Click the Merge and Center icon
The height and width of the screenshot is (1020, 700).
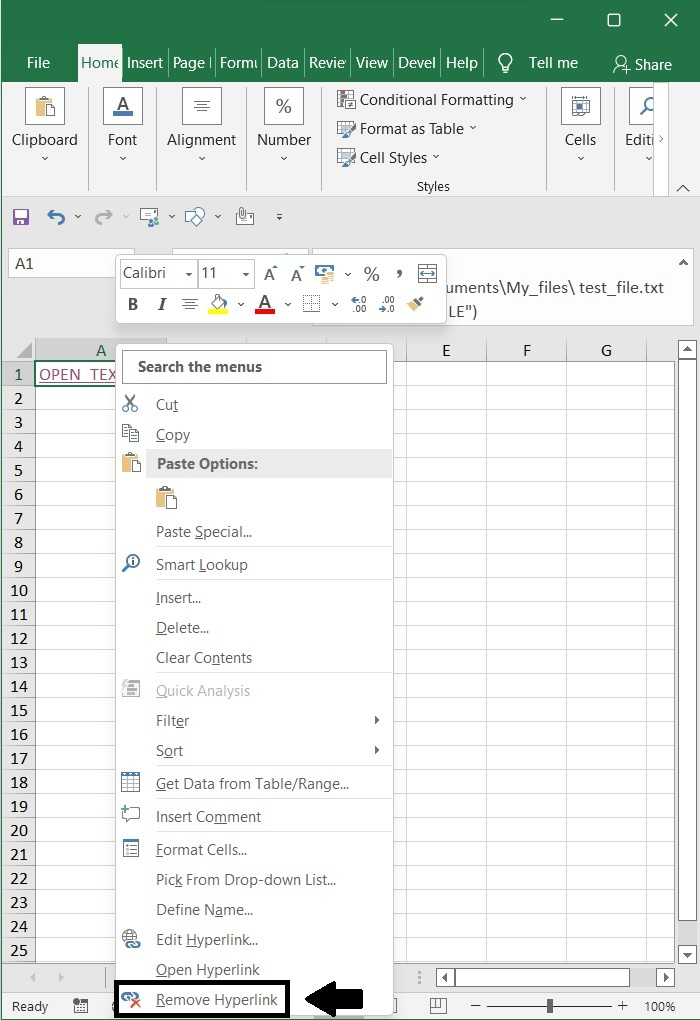pos(427,274)
